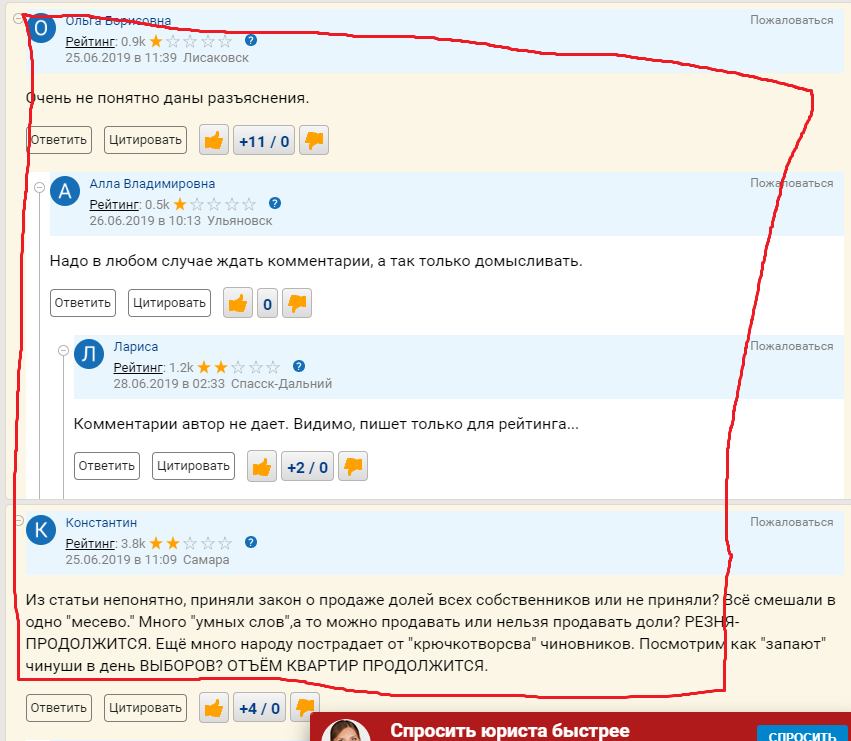Click rating help icon for Константин
851x741 pixels.
coord(251,542)
